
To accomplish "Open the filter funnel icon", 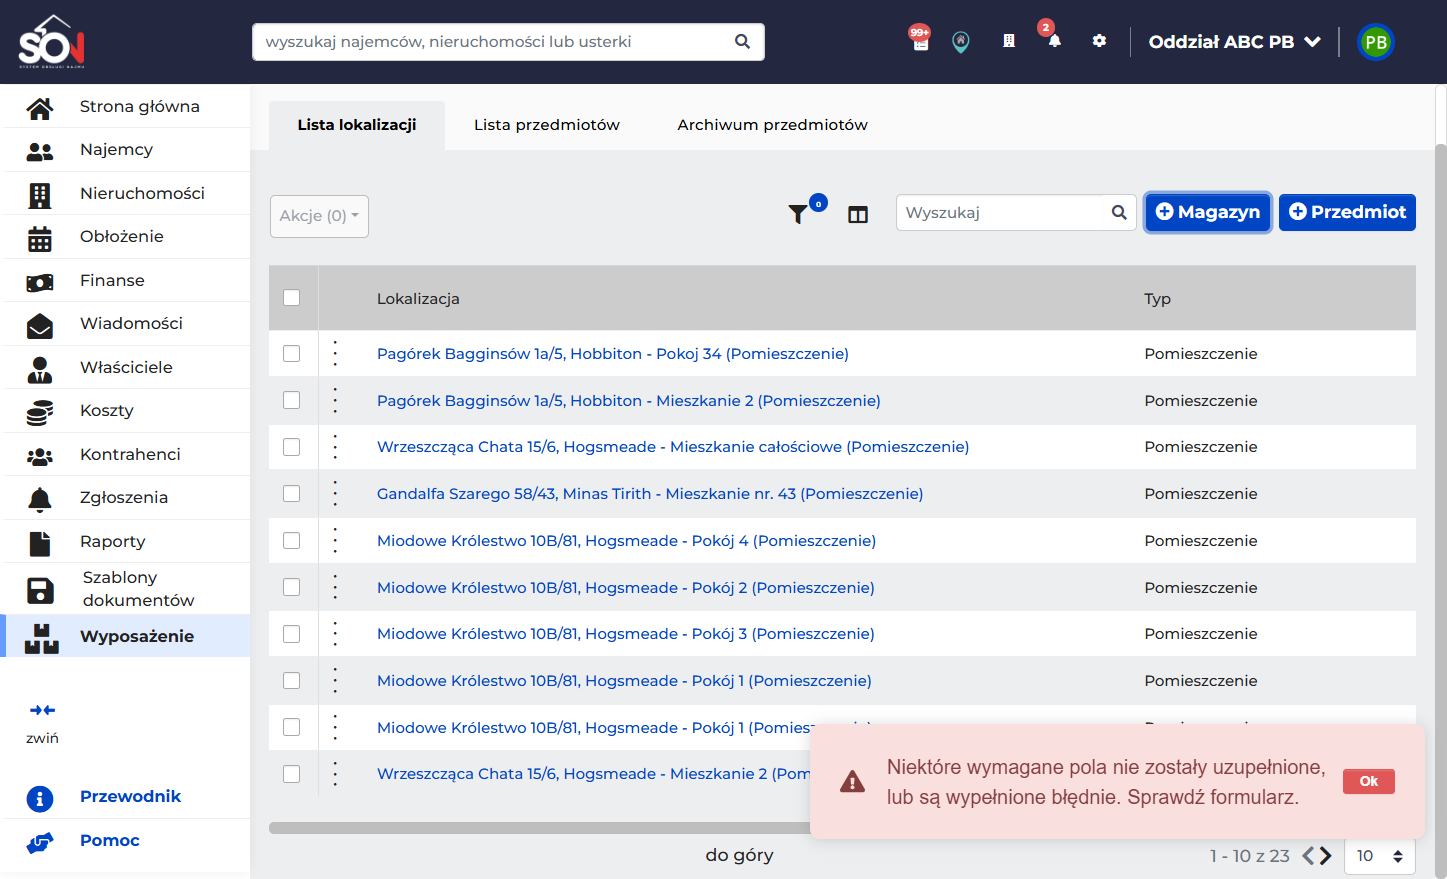I will coord(798,214).
